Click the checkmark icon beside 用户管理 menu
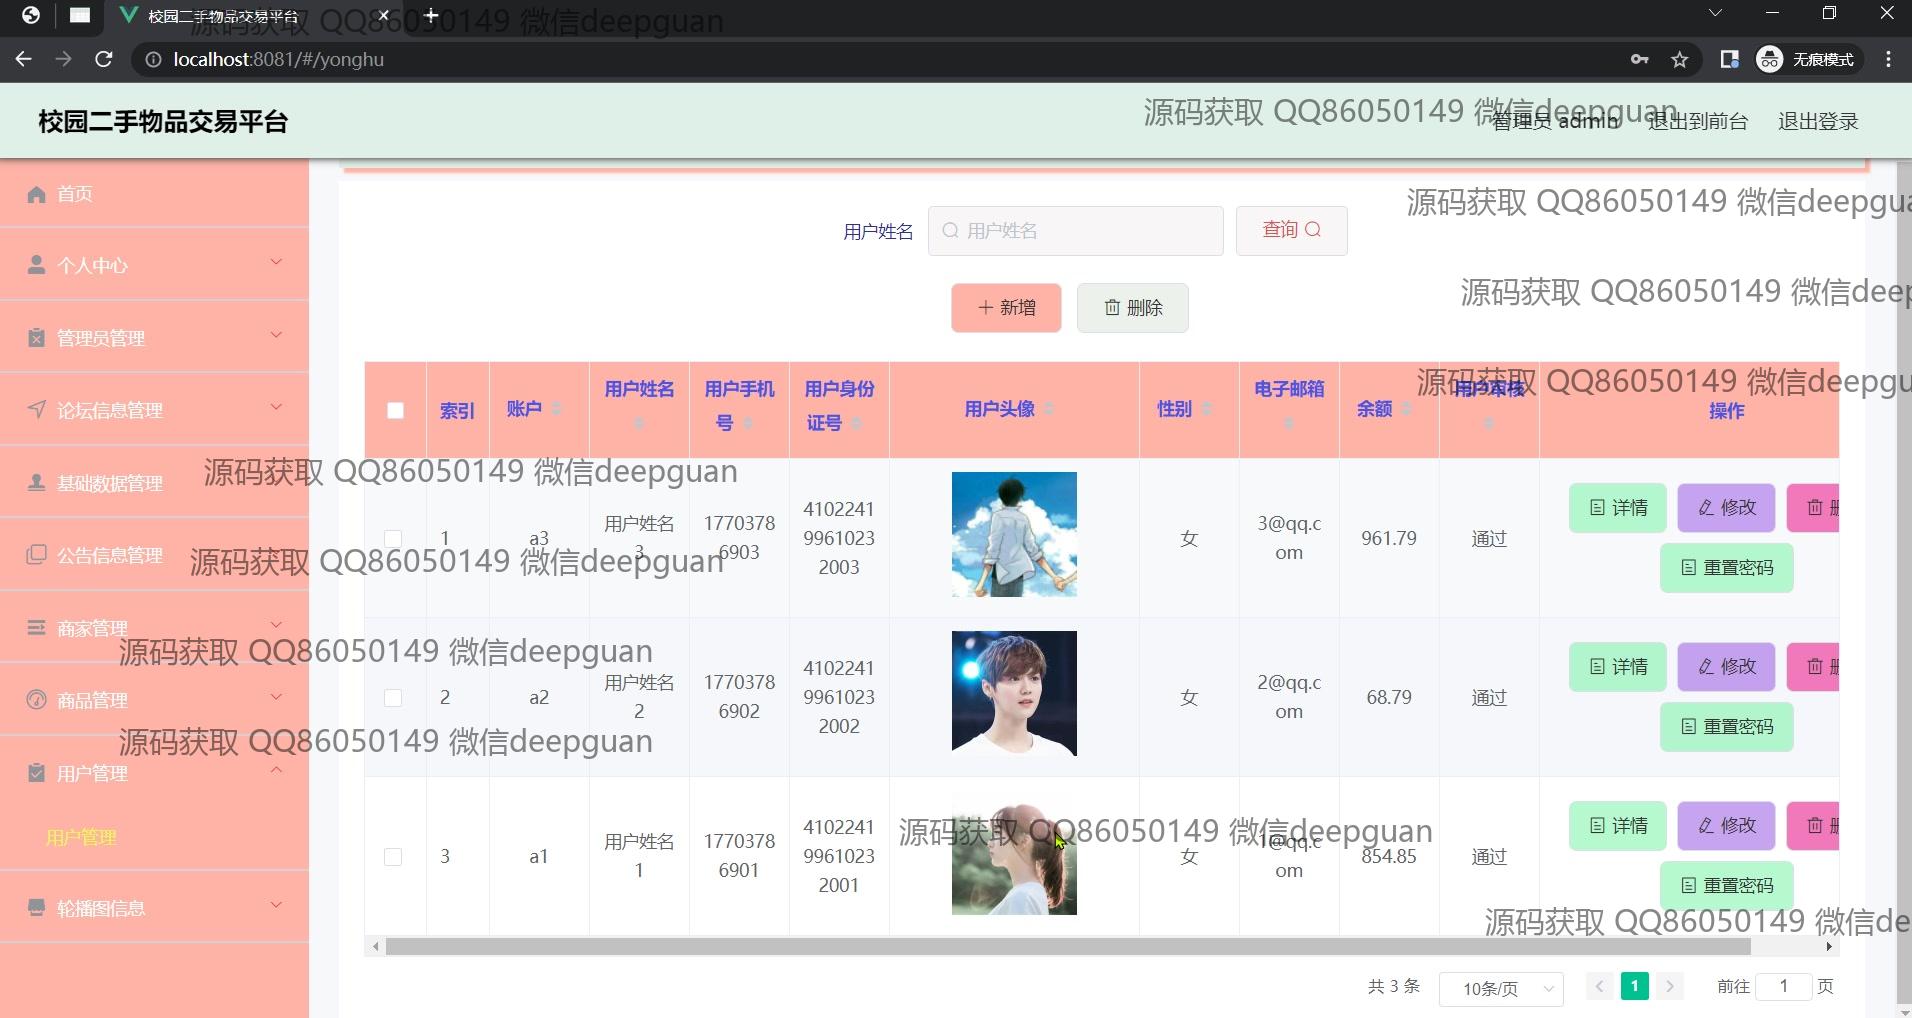The height and width of the screenshot is (1018, 1912). pos(37,773)
